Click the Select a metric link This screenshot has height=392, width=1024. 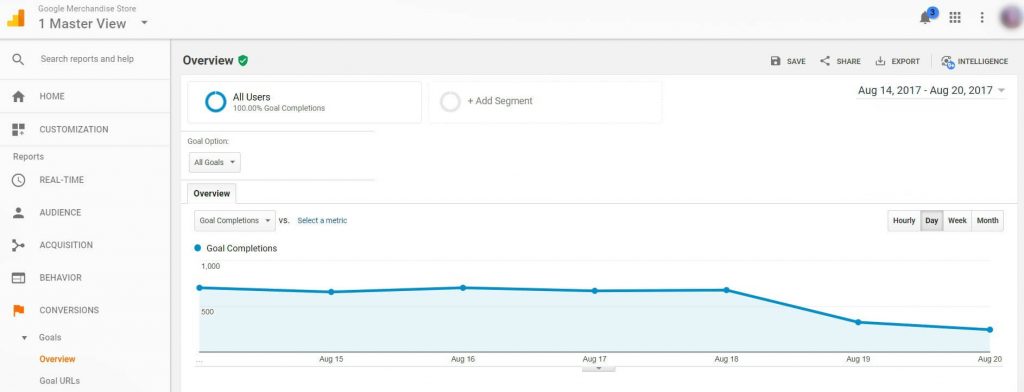point(322,221)
